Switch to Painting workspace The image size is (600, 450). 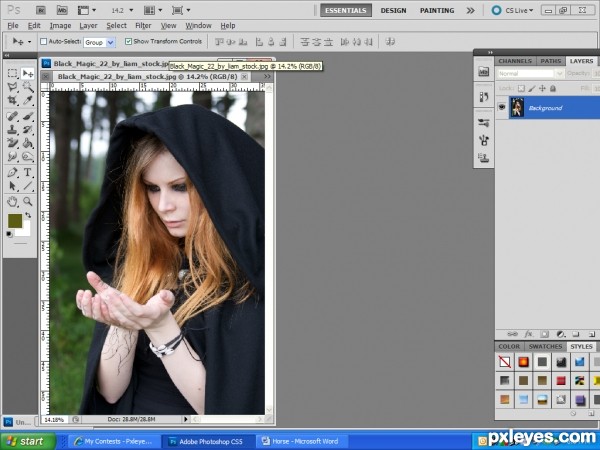(437, 10)
